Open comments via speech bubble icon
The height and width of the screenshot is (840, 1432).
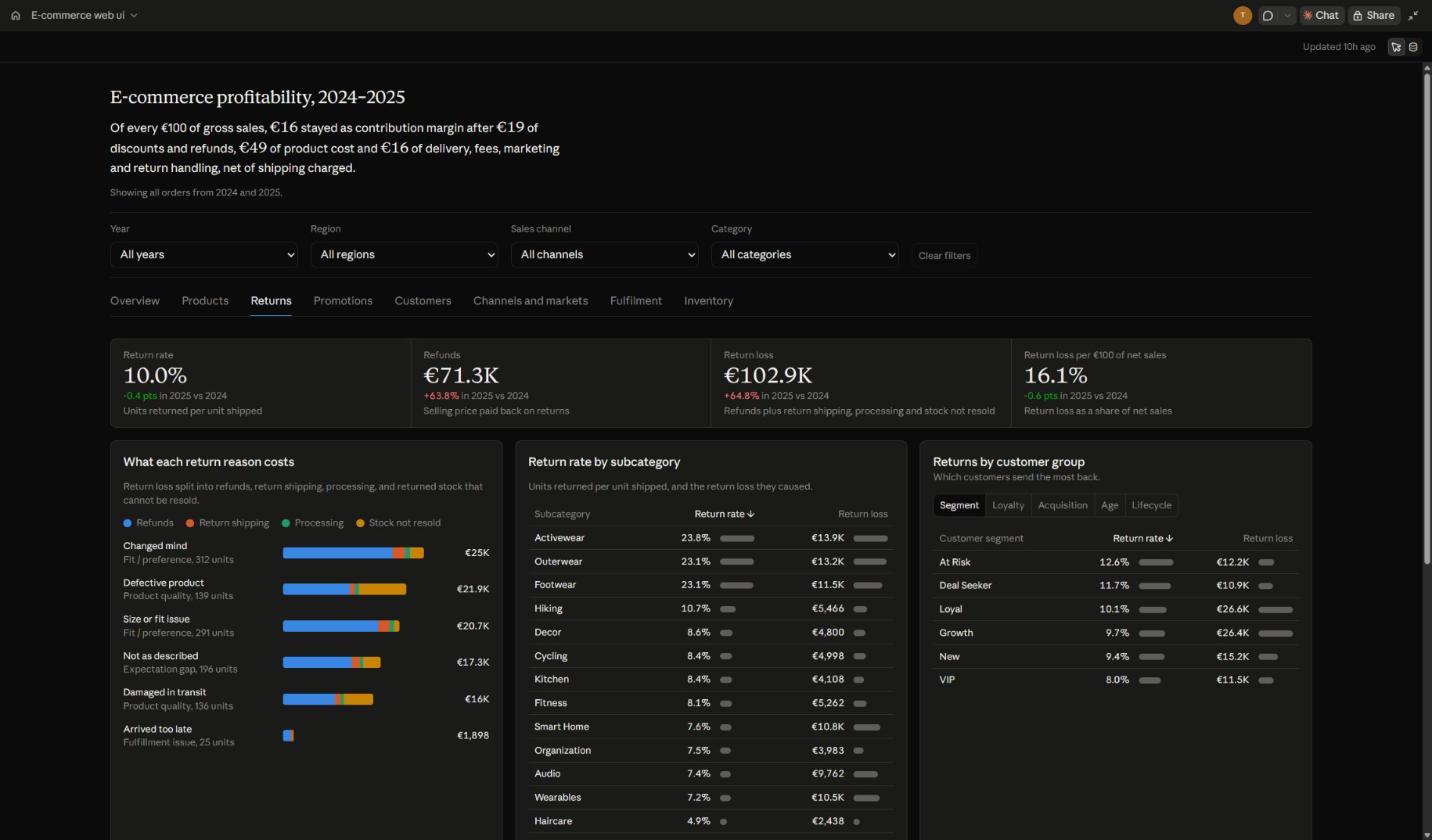tap(1268, 15)
